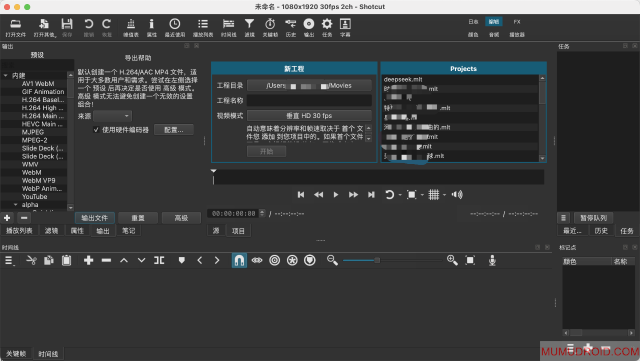Expand the alpha presets tree group
Screen dimensions: 640x361
pyautogui.click(x=16, y=205)
